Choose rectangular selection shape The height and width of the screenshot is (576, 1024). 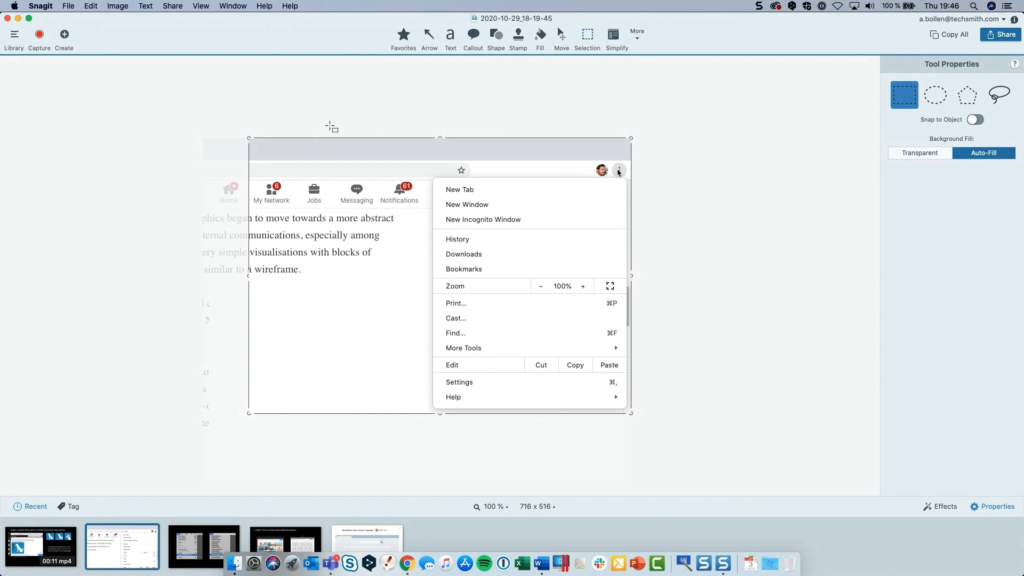pyautogui.click(x=904, y=95)
